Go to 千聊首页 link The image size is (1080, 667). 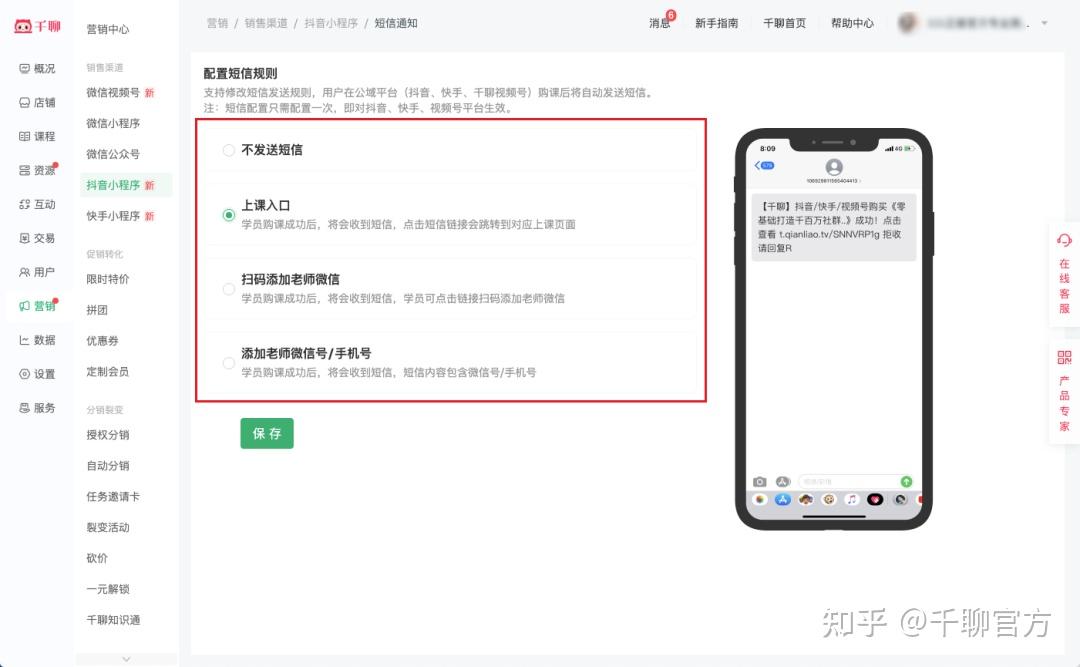point(785,23)
